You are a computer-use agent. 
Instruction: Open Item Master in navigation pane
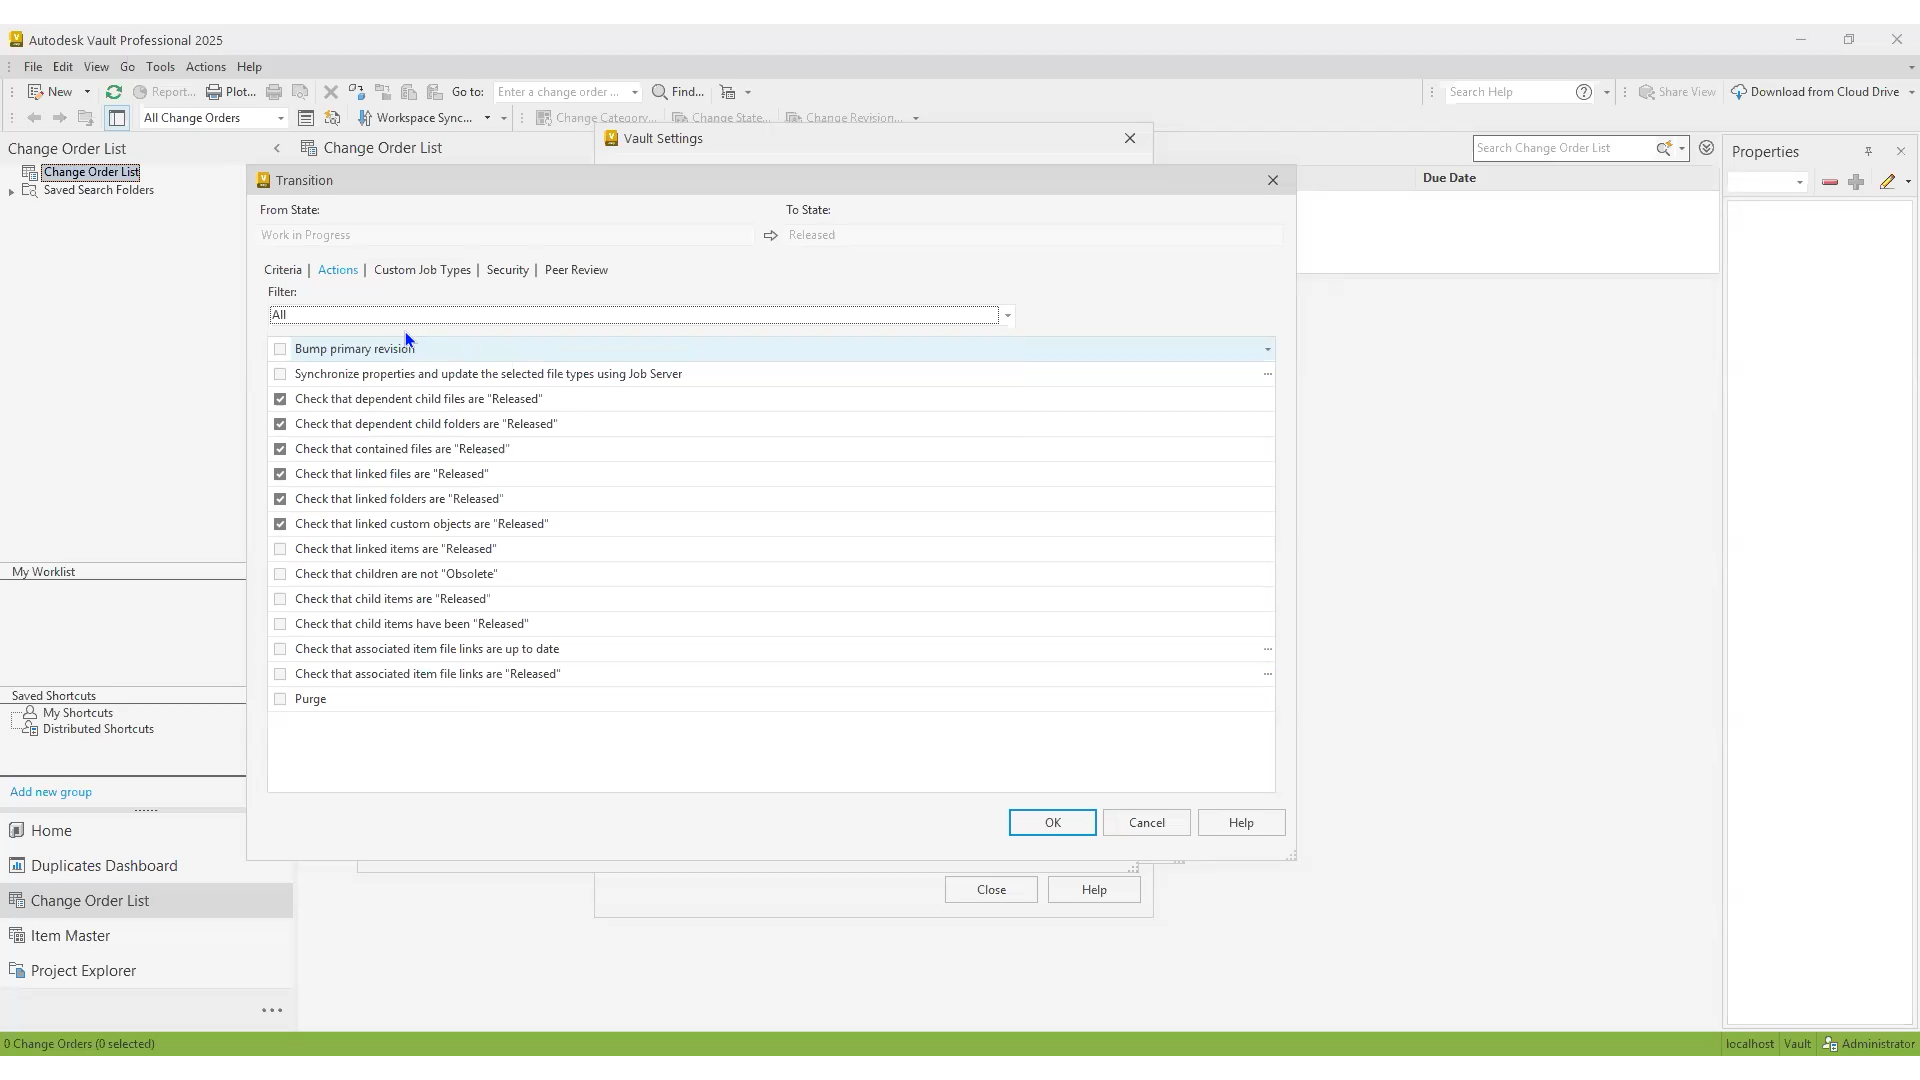70,936
